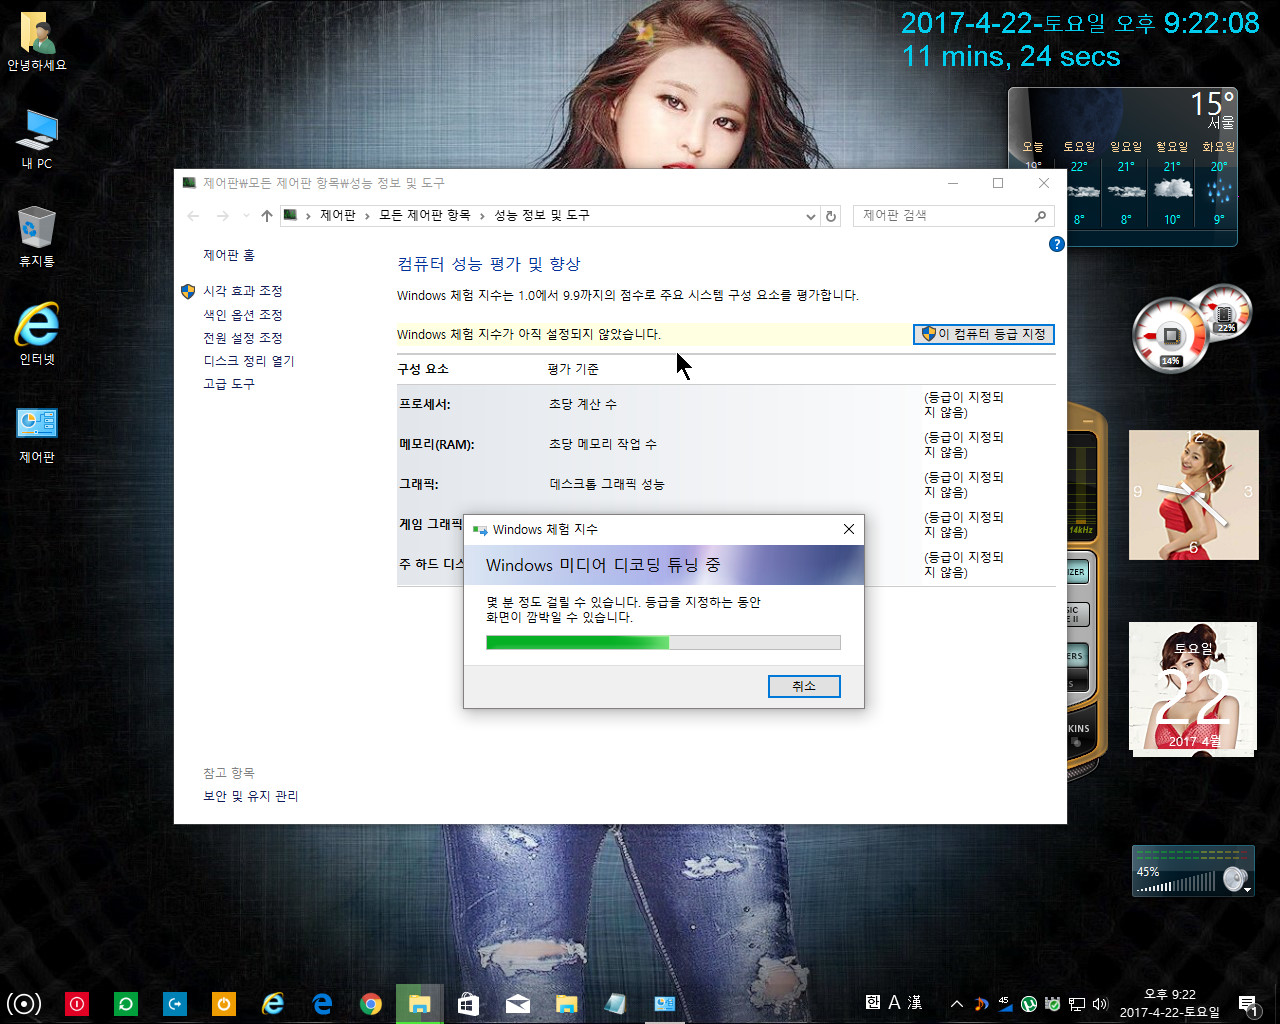Open 고급 도구 link
Screen dimensions: 1280x1024
[229, 384]
